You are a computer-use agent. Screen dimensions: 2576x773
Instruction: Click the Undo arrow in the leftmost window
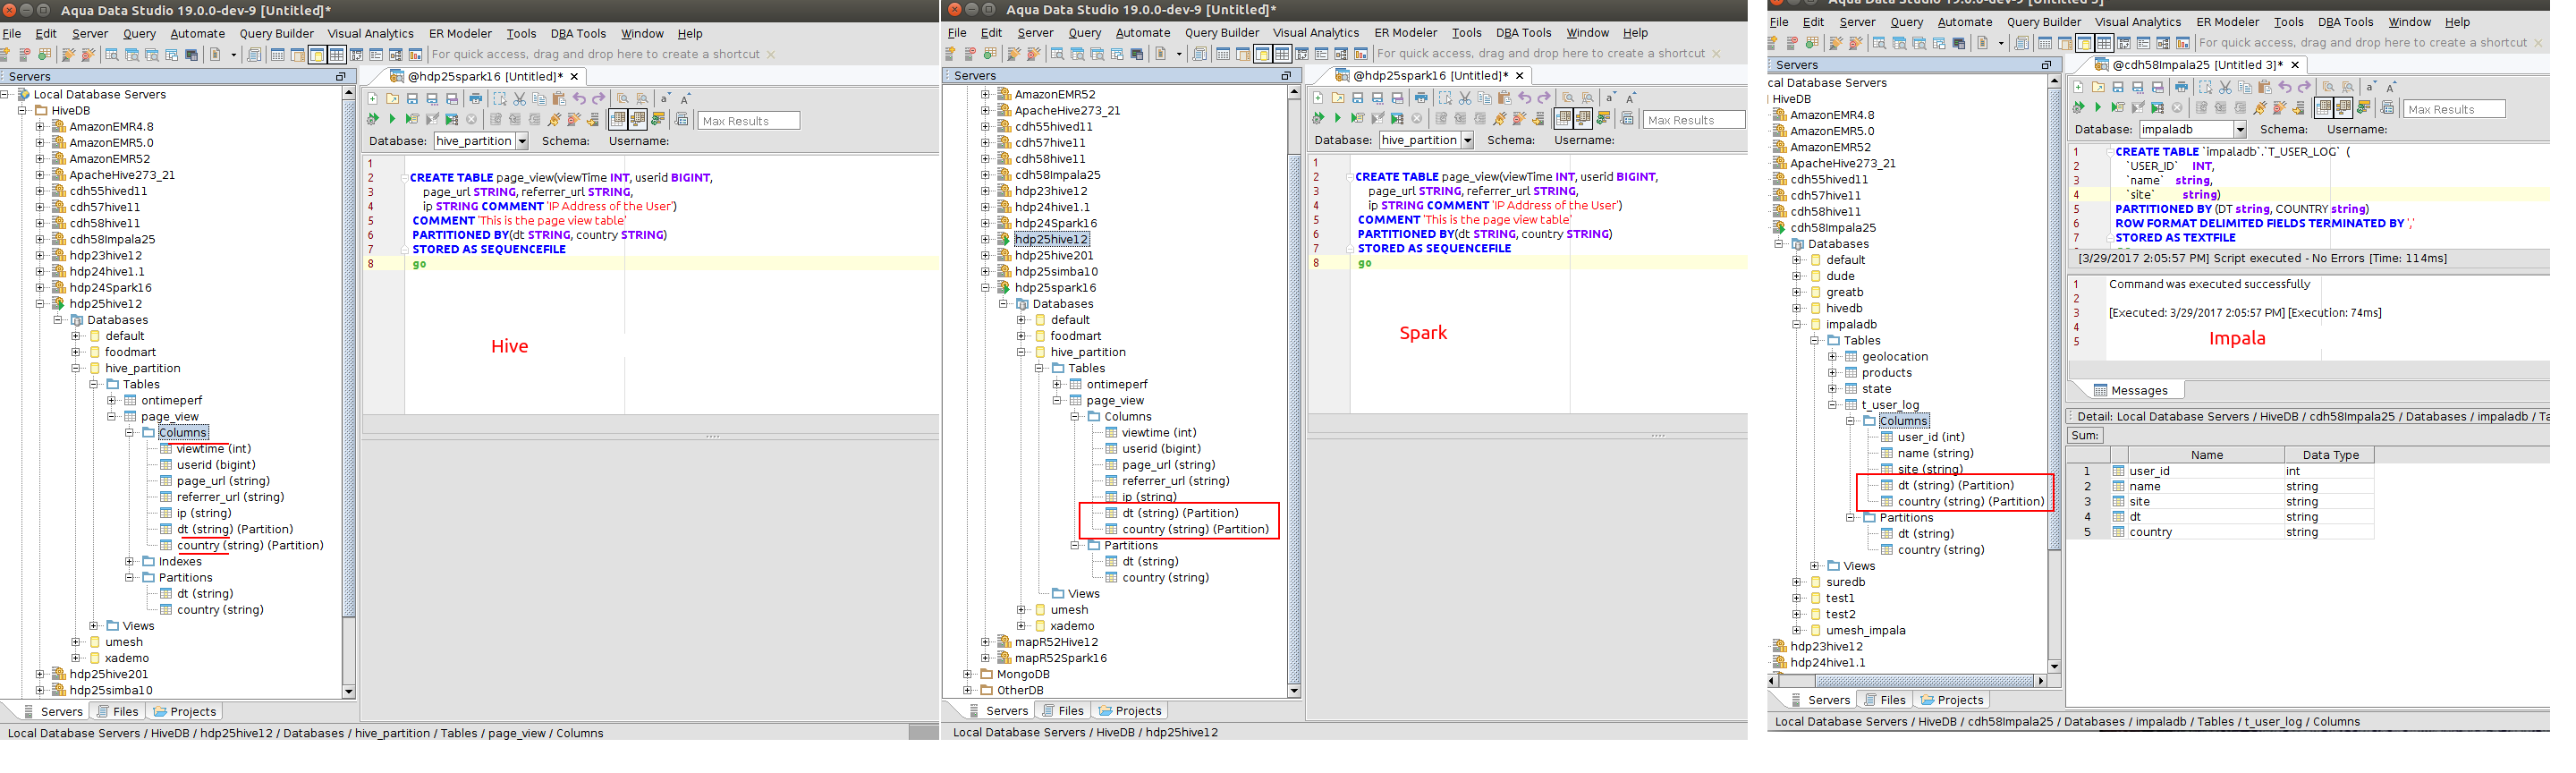pos(579,99)
